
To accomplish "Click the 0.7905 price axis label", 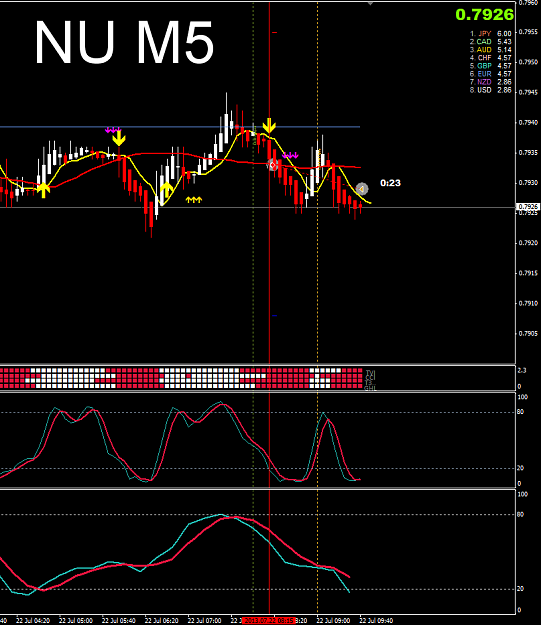I will (x=529, y=334).
